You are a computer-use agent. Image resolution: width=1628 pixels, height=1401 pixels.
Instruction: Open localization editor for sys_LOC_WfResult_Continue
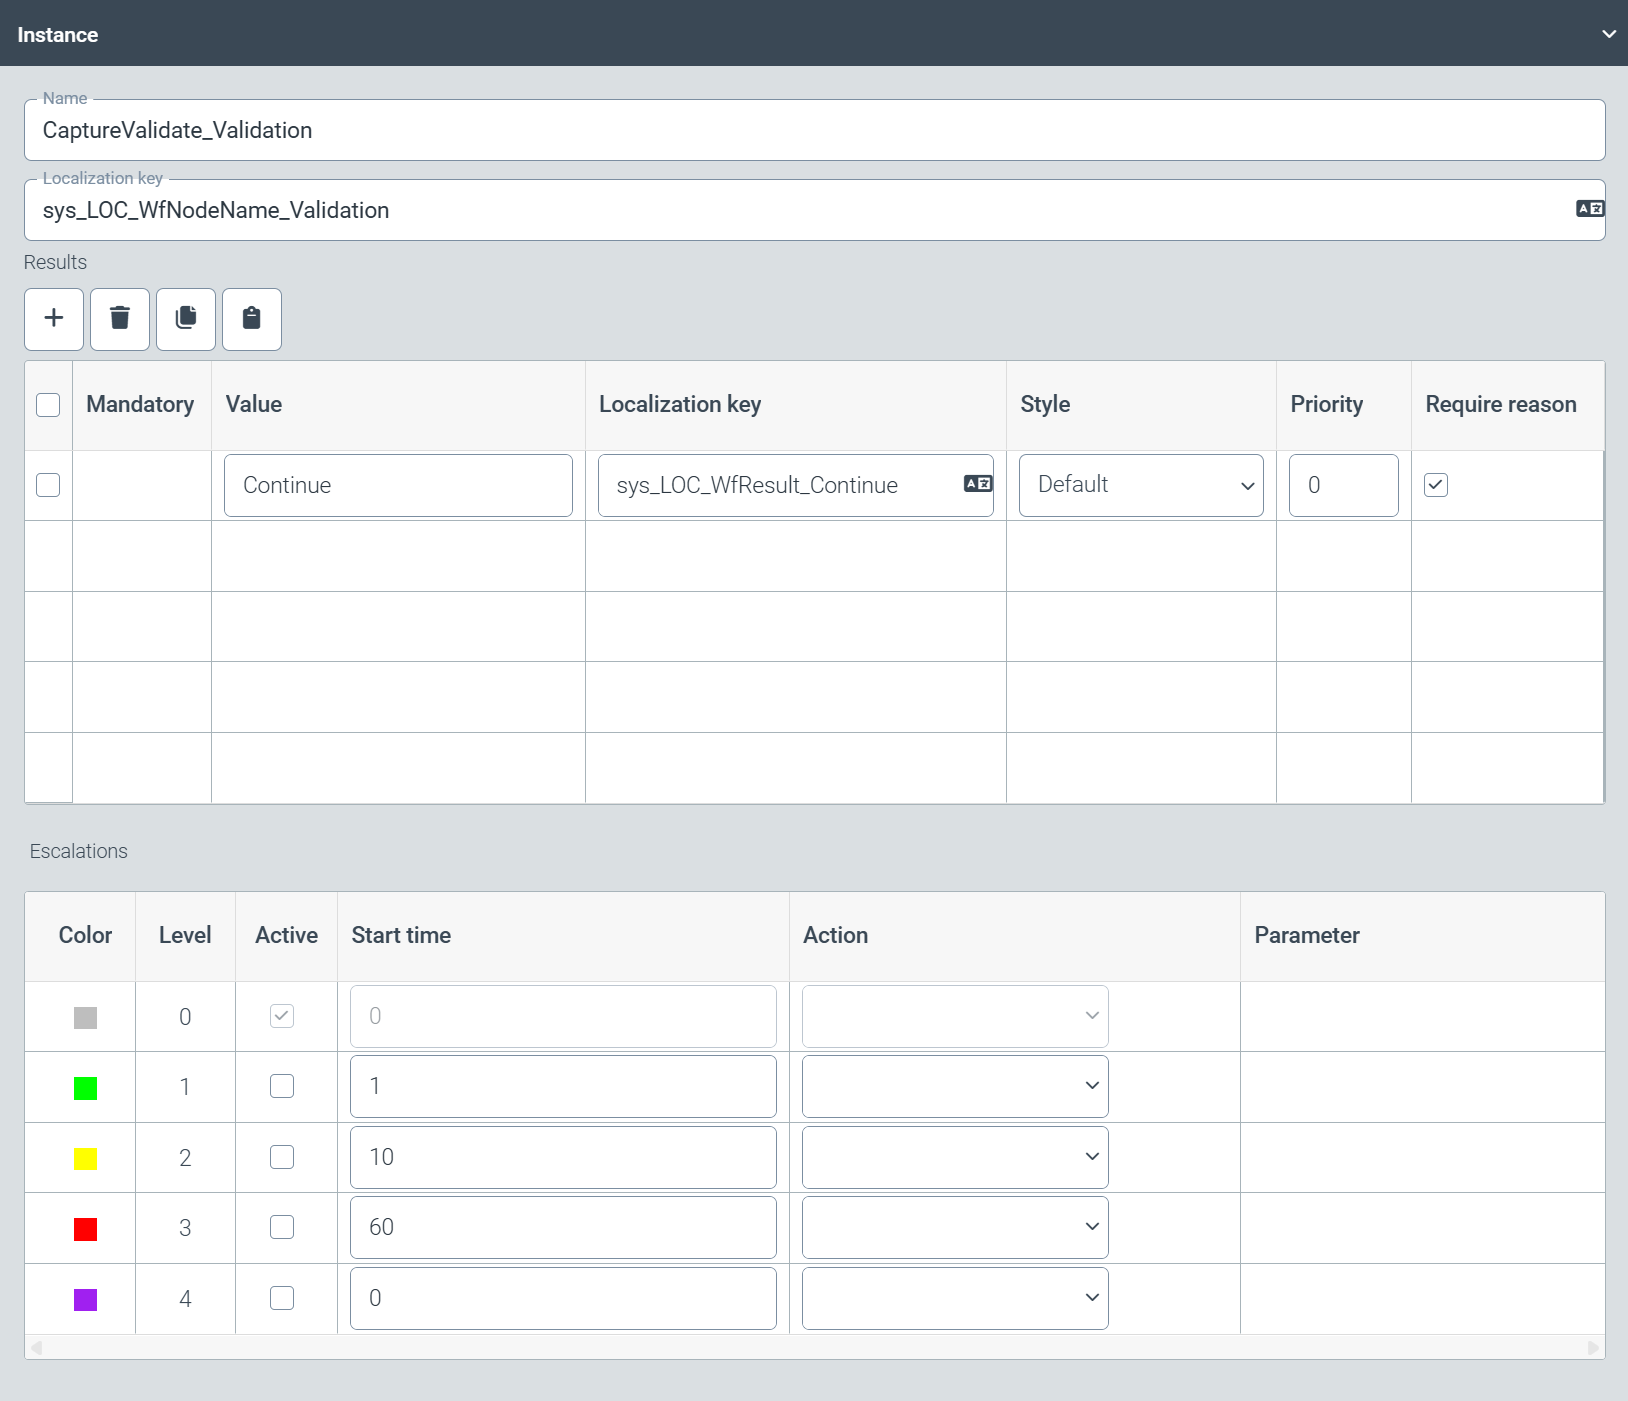point(978,483)
